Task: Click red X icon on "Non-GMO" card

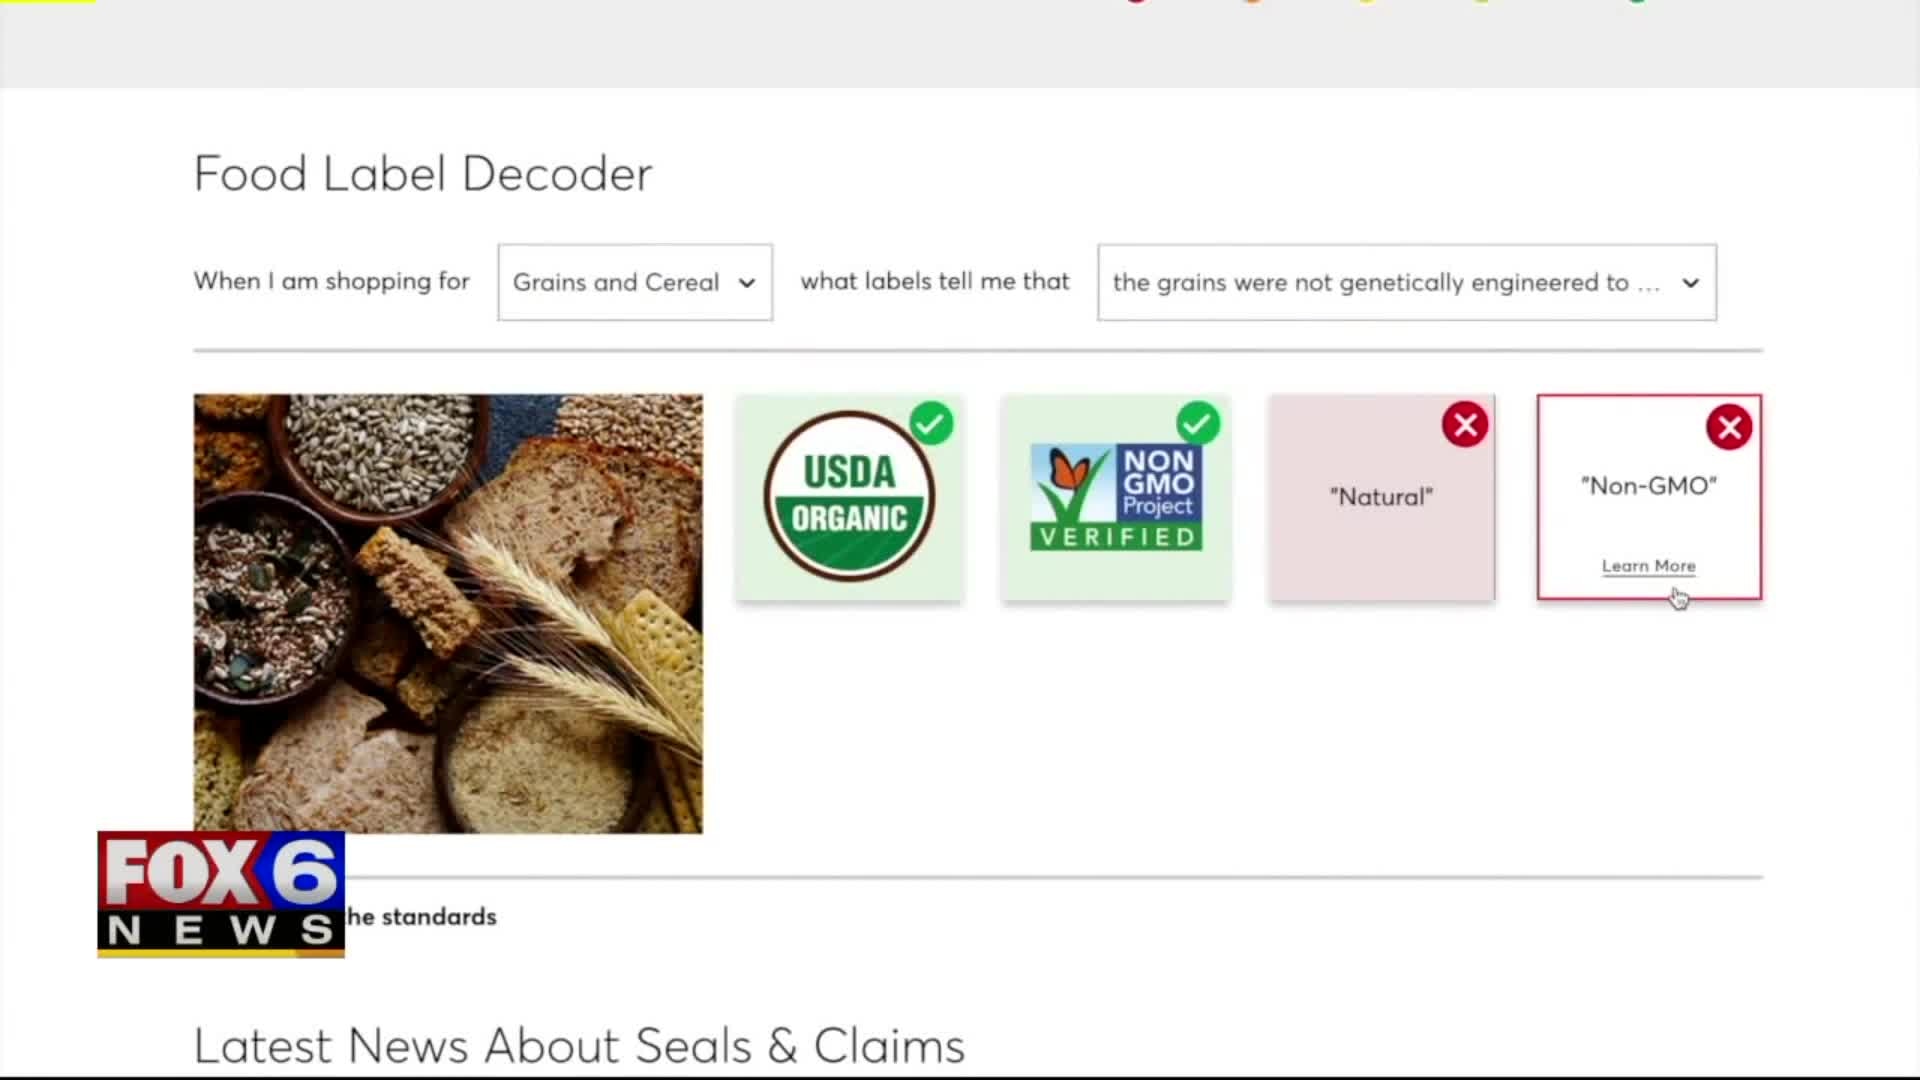Action: pyautogui.click(x=1729, y=428)
